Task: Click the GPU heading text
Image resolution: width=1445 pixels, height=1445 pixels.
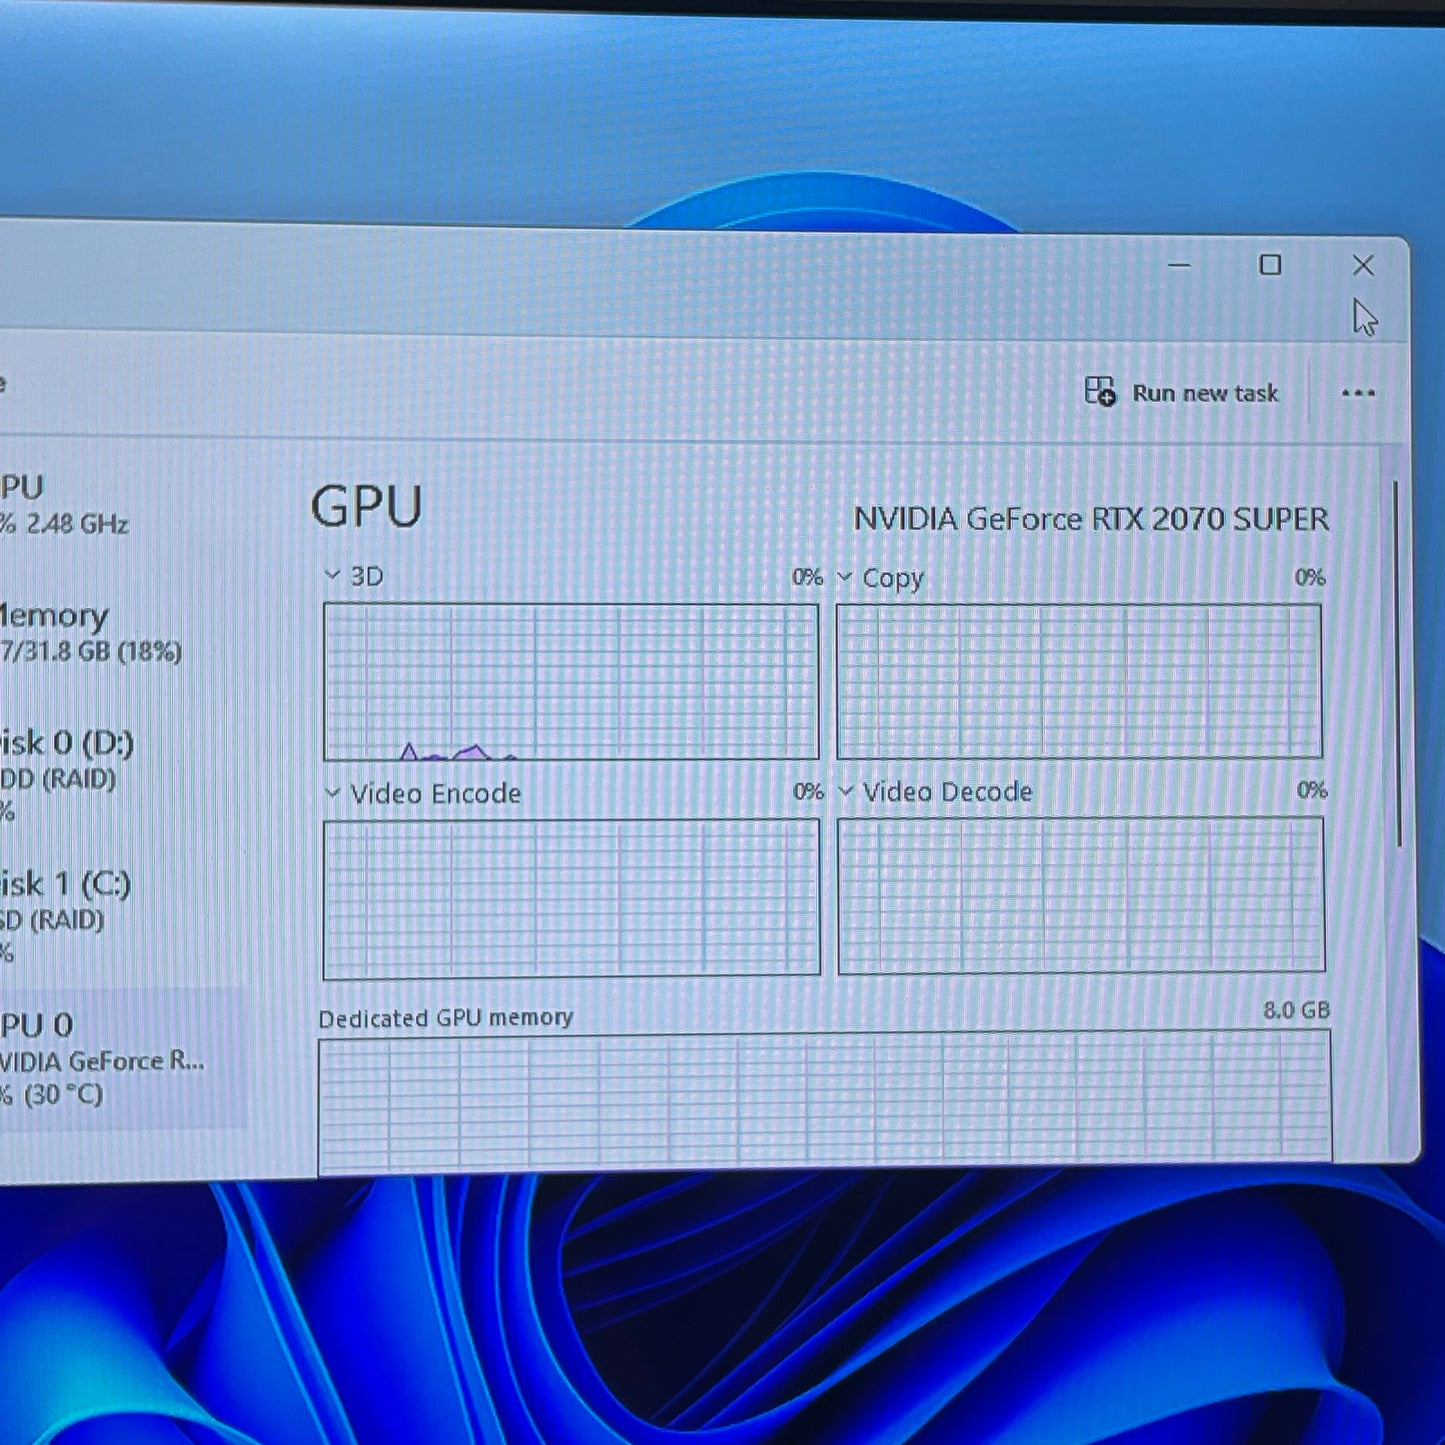Action: pos(366,506)
